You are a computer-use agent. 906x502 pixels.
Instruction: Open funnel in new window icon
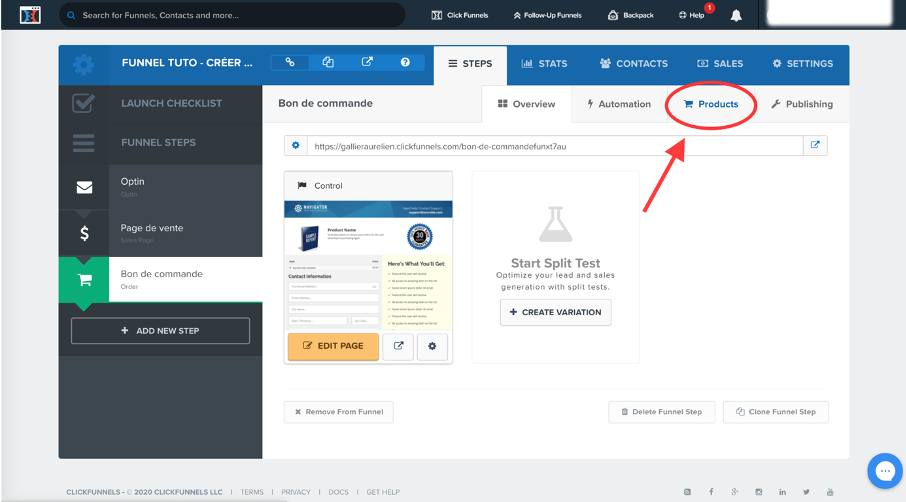[x=367, y=62]
